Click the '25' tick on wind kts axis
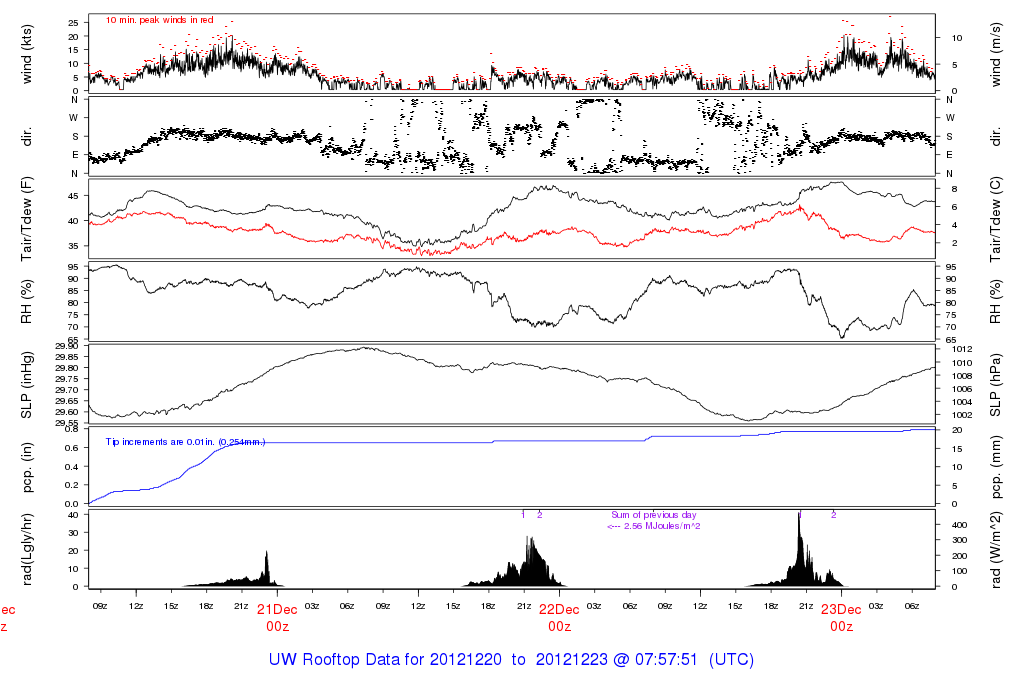The image size is (1024, 700). pyautogui.click(x=74, y=23)
